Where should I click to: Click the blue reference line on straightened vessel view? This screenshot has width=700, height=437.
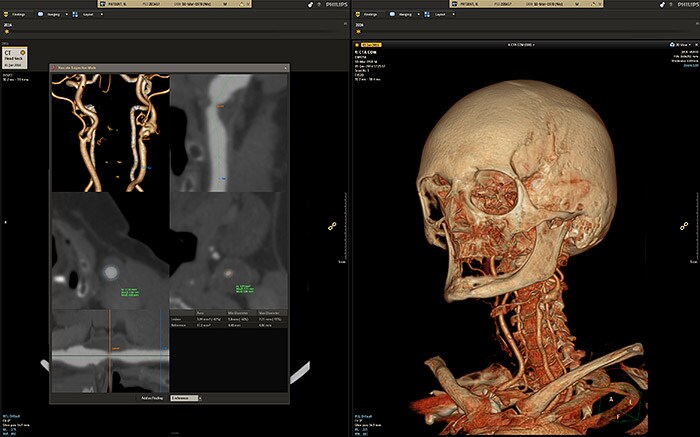coord(161,351)
